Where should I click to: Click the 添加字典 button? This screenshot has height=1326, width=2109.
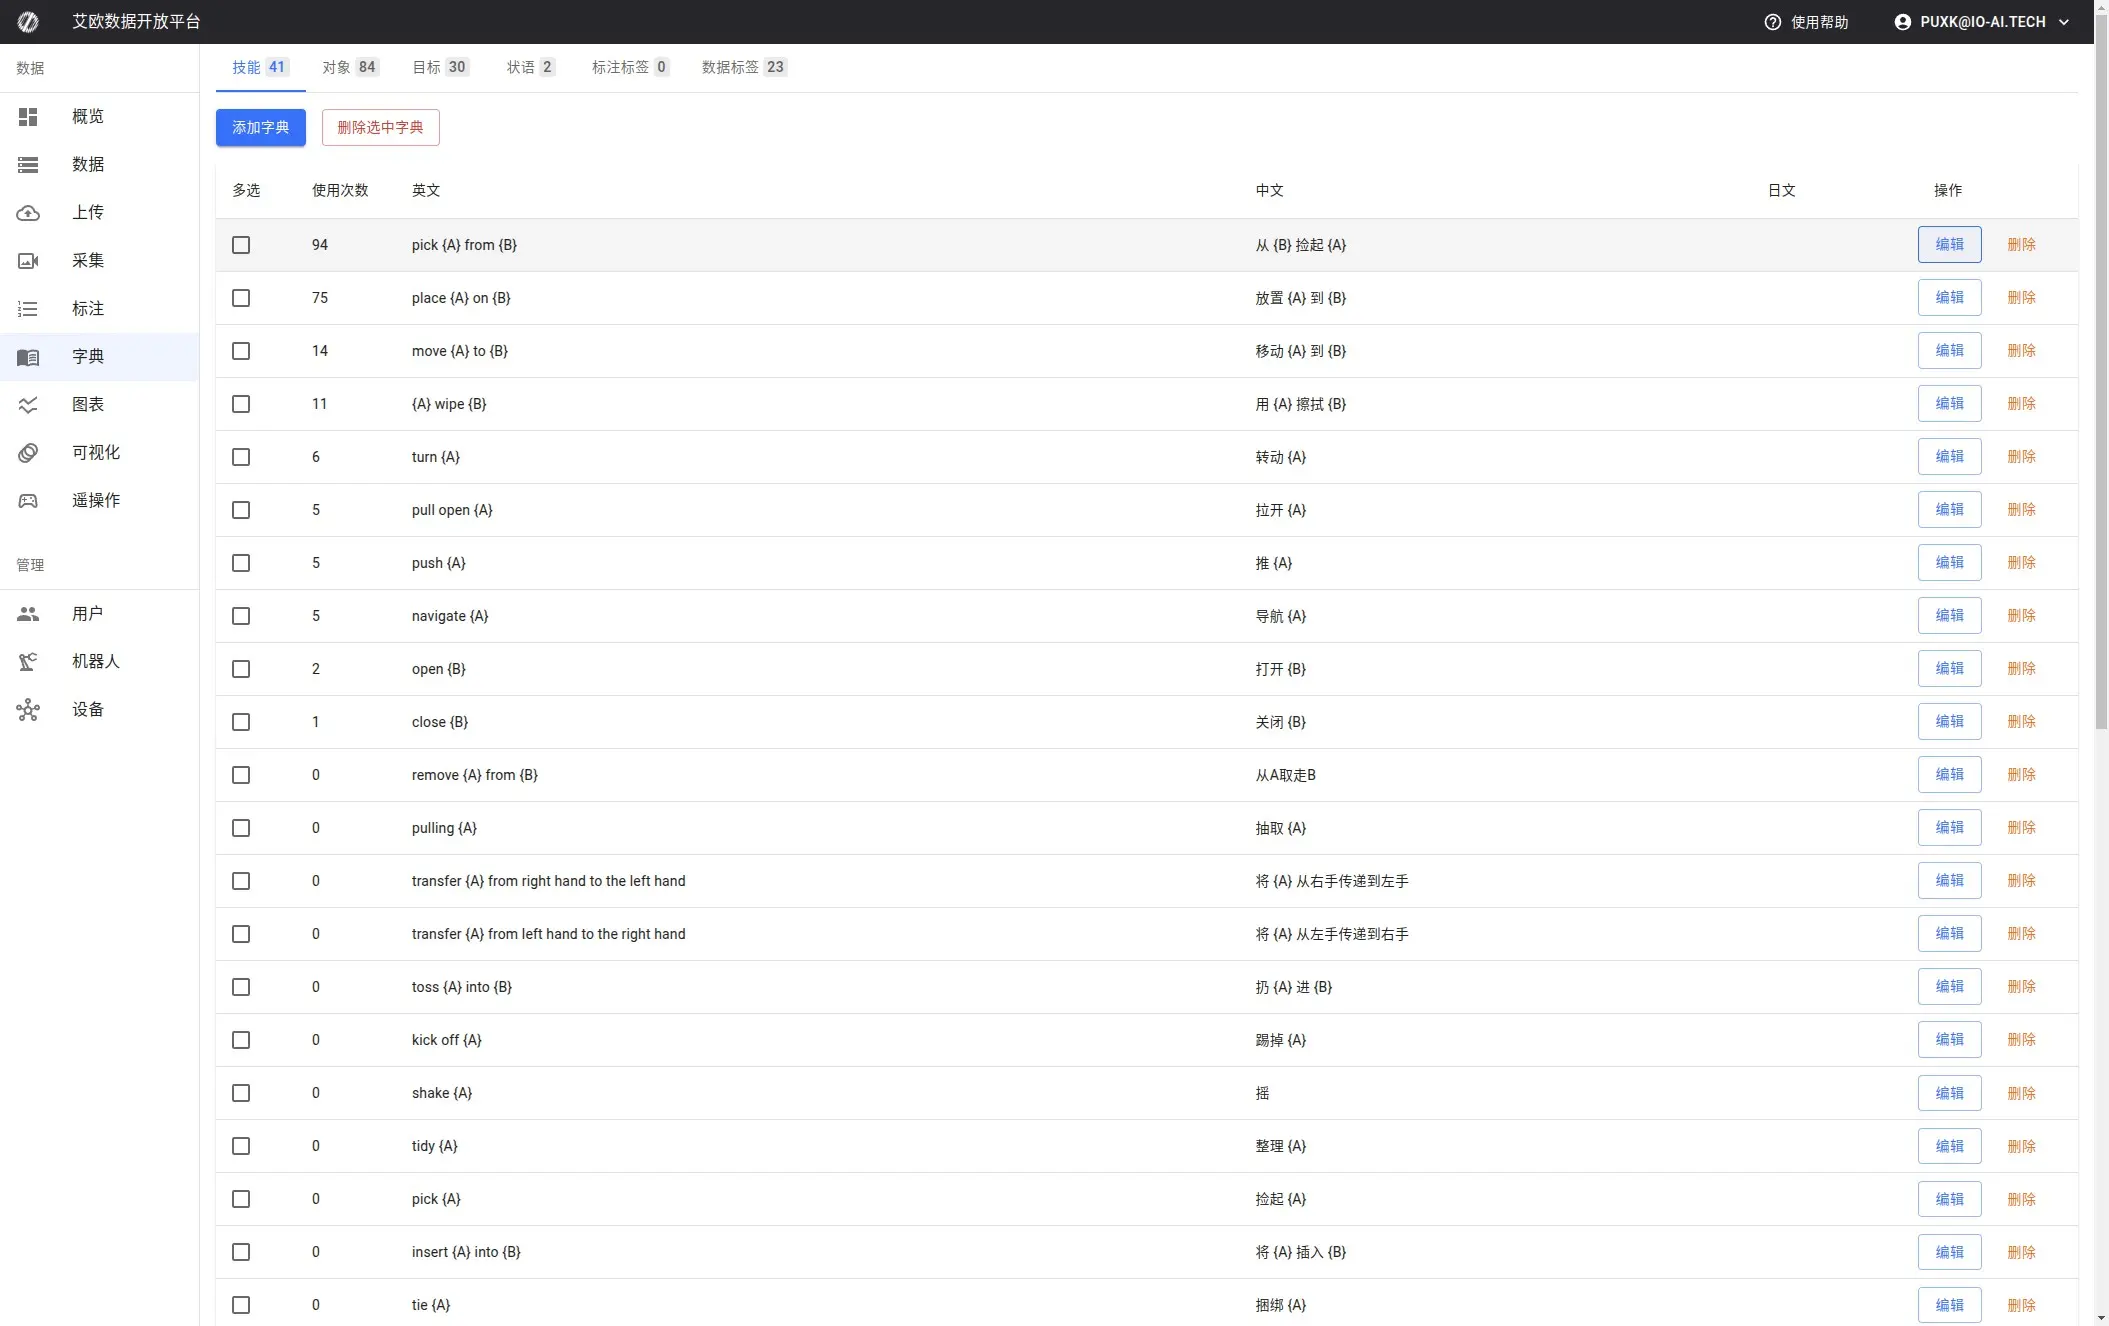click(260, 127)
